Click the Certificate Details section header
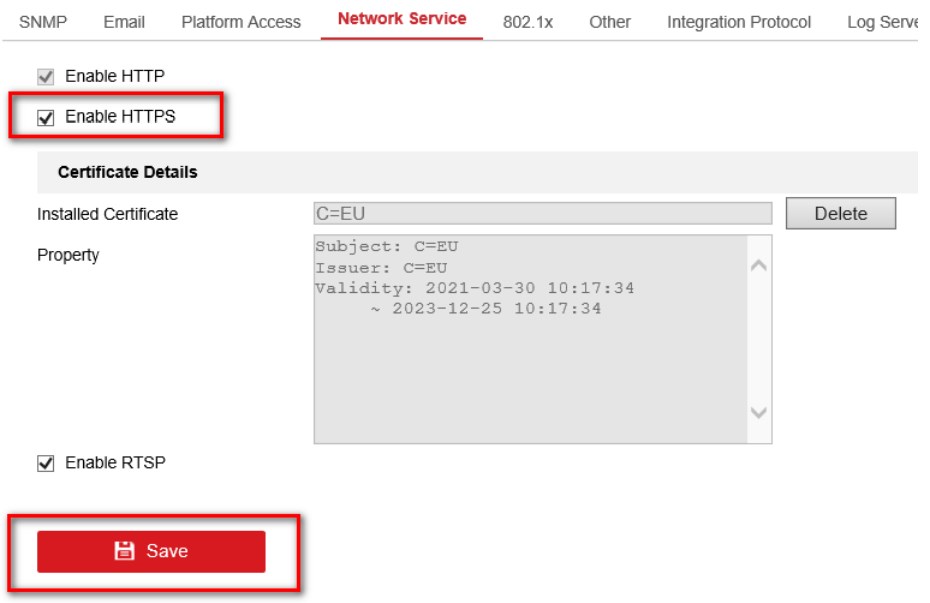The width and height of the screenshot is (930, 603). click(x=128, y=172)
